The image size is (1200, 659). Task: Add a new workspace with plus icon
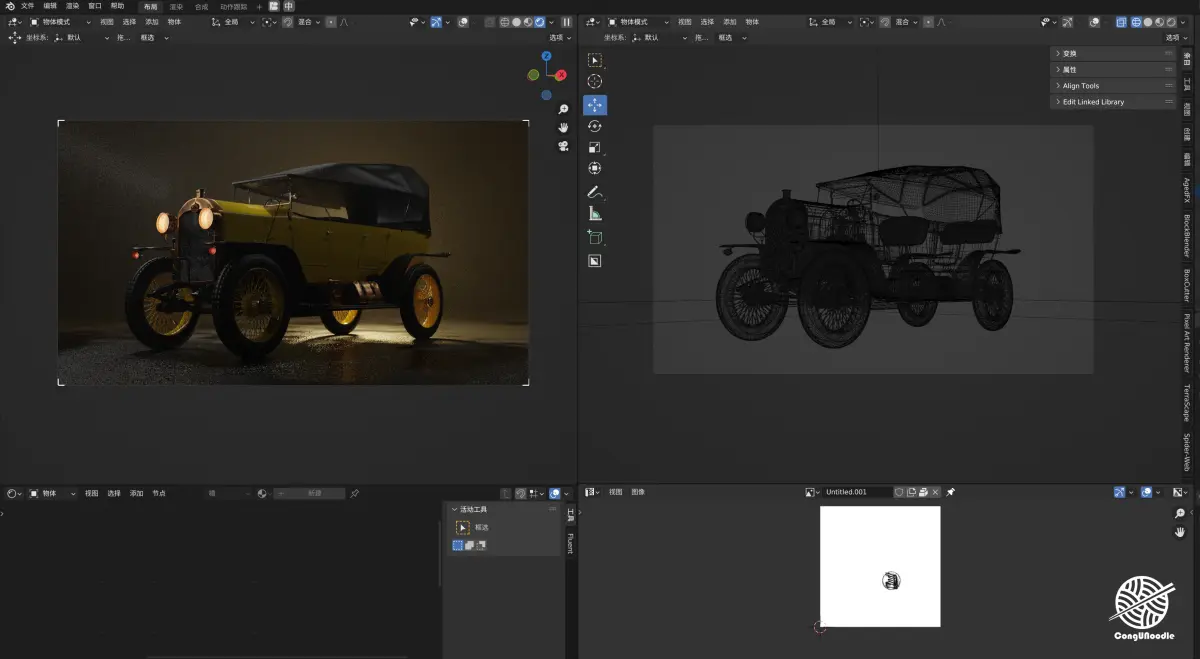259,6
